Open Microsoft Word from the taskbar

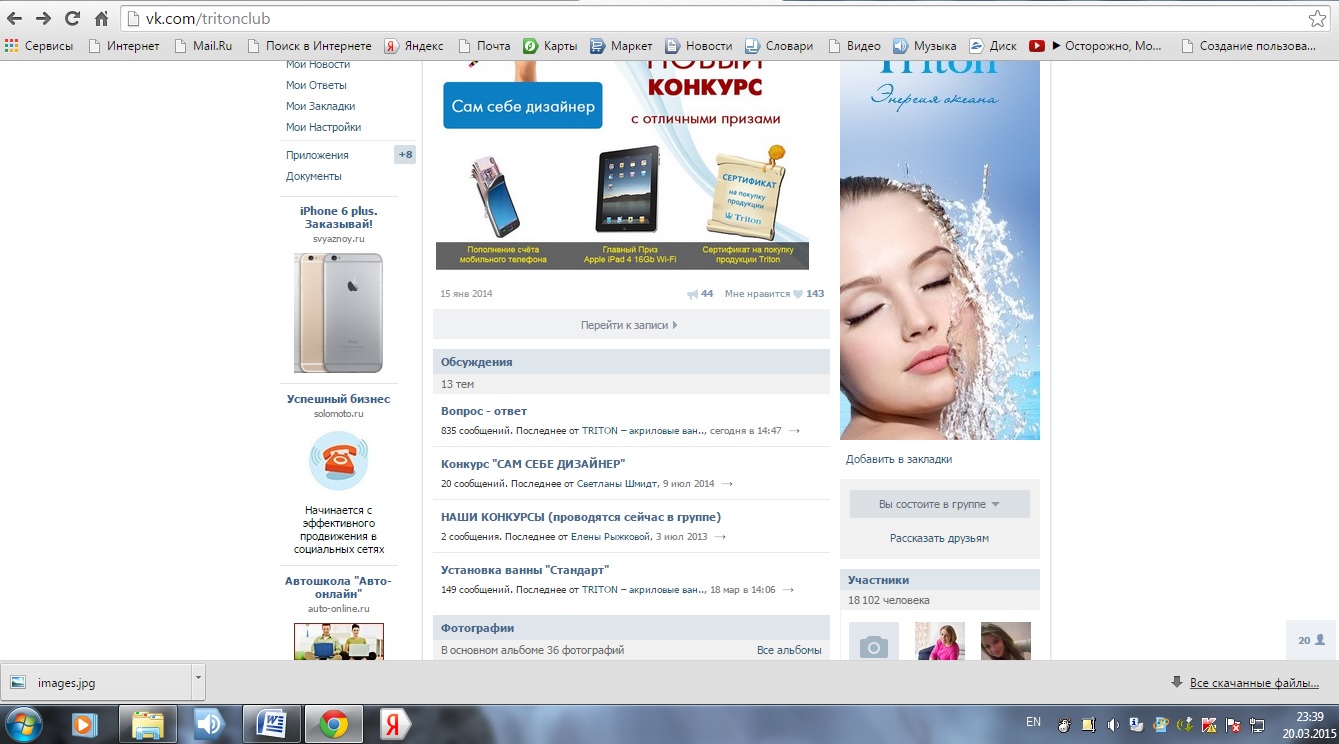point(271,723)
